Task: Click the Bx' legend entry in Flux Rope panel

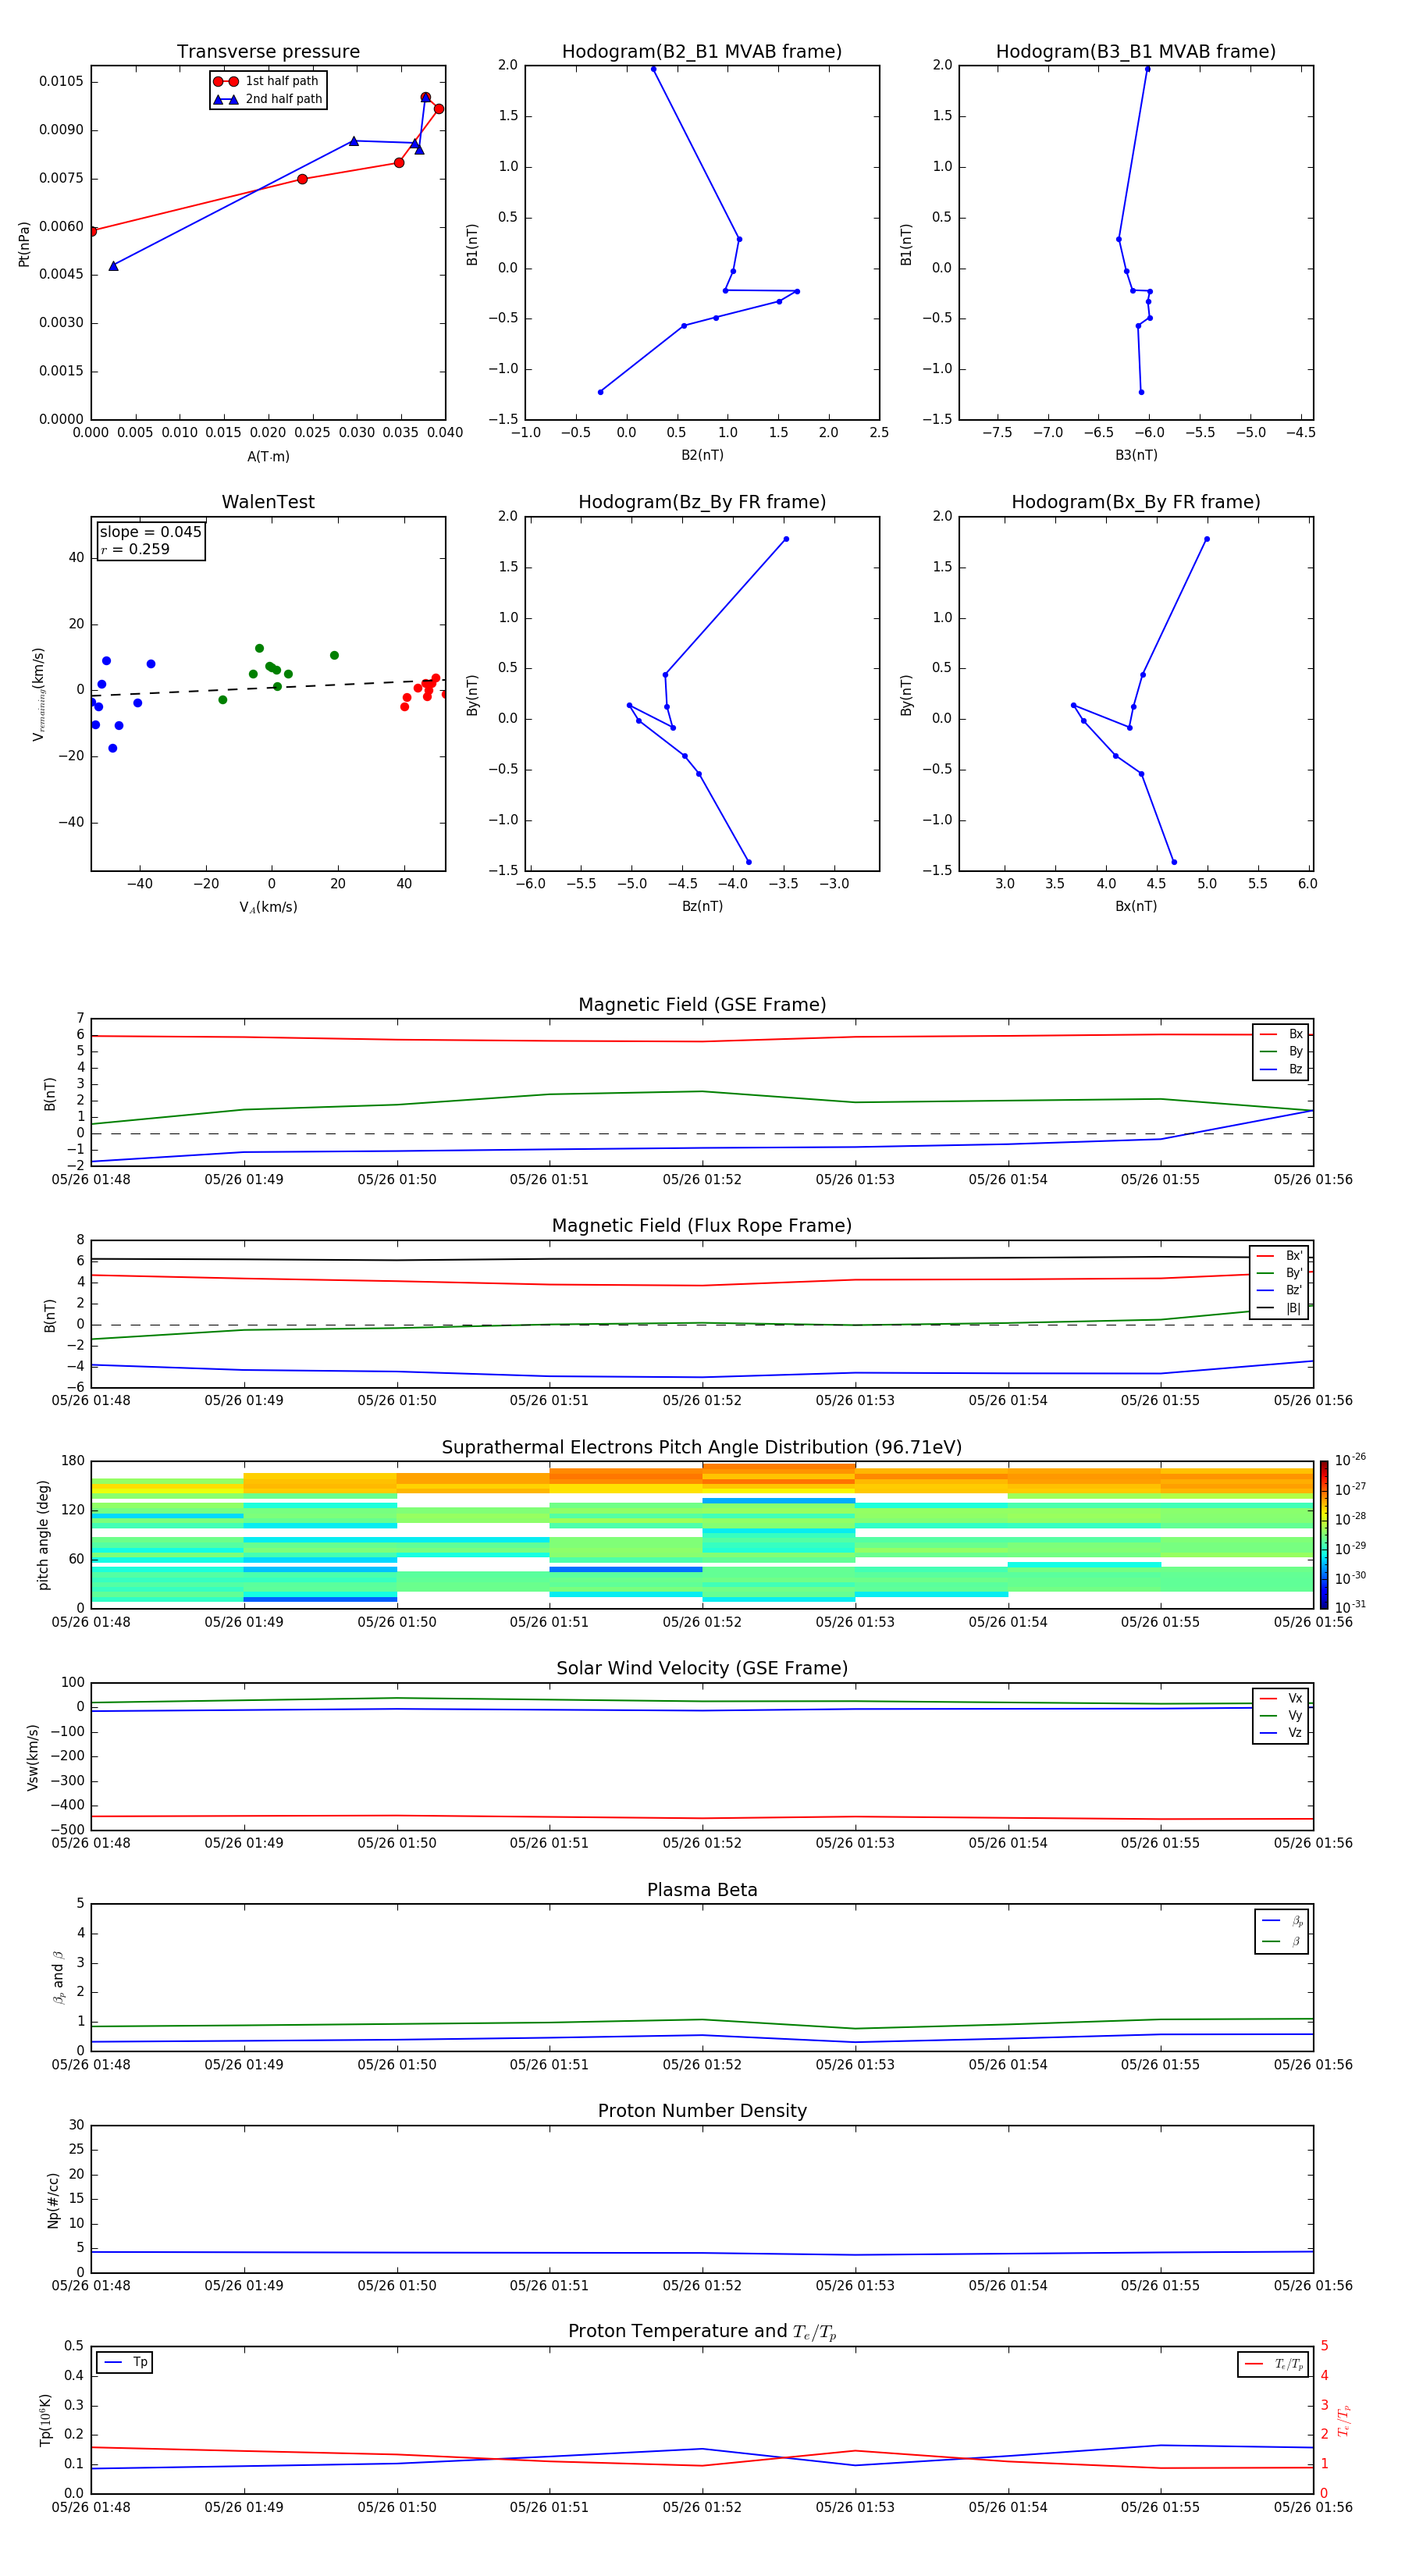Action: (x=1279, y=1256)
